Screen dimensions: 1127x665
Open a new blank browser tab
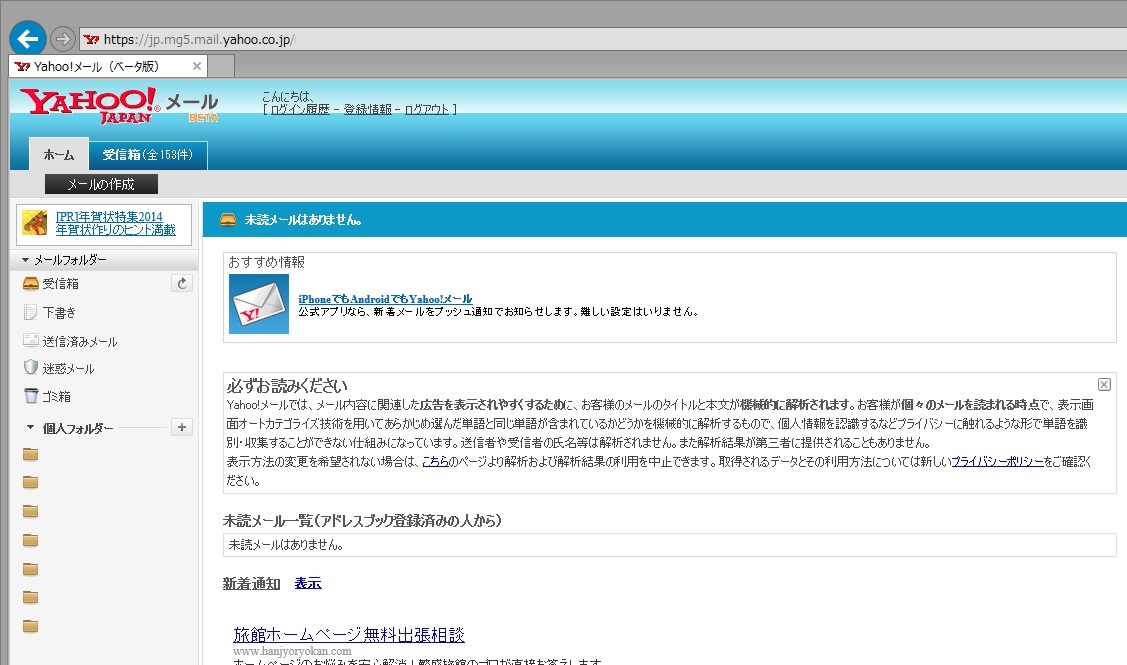tap(221, 66)
